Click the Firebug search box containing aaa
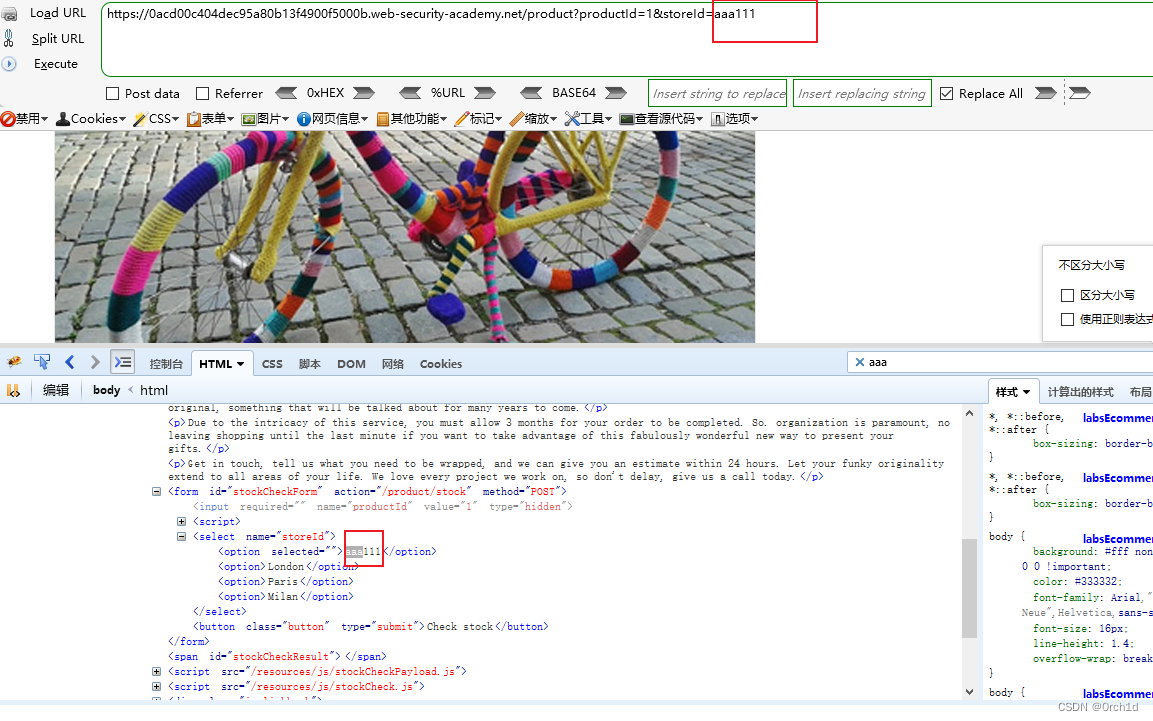1153x721 pixels. coord(1000,362)
